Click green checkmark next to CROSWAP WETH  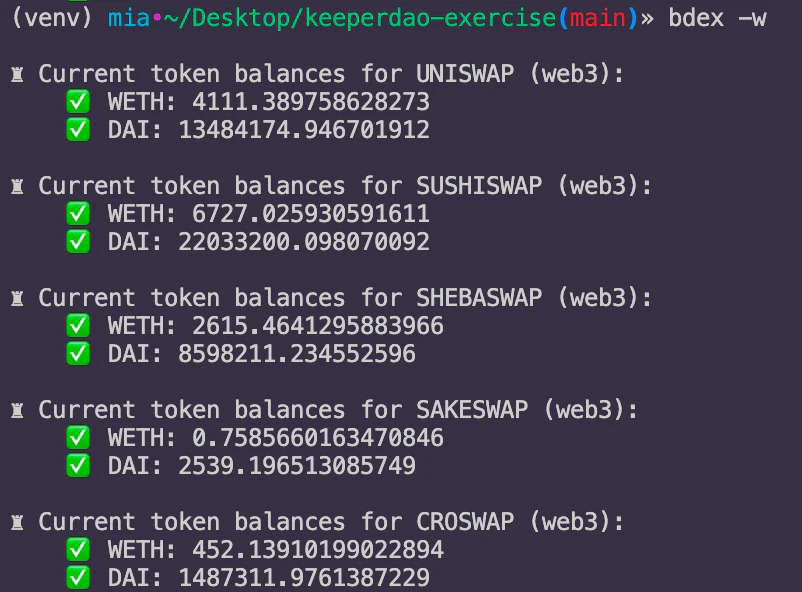point(78,550)
